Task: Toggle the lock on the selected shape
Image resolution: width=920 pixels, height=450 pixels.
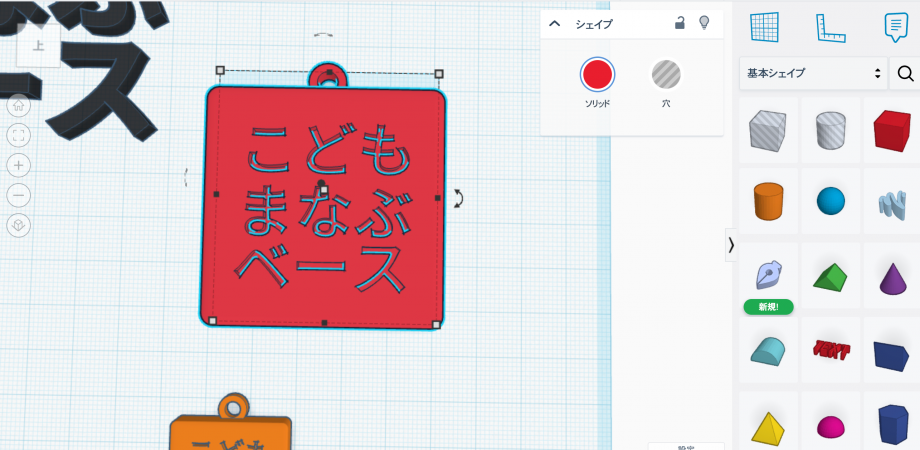Action: (680, 23)
